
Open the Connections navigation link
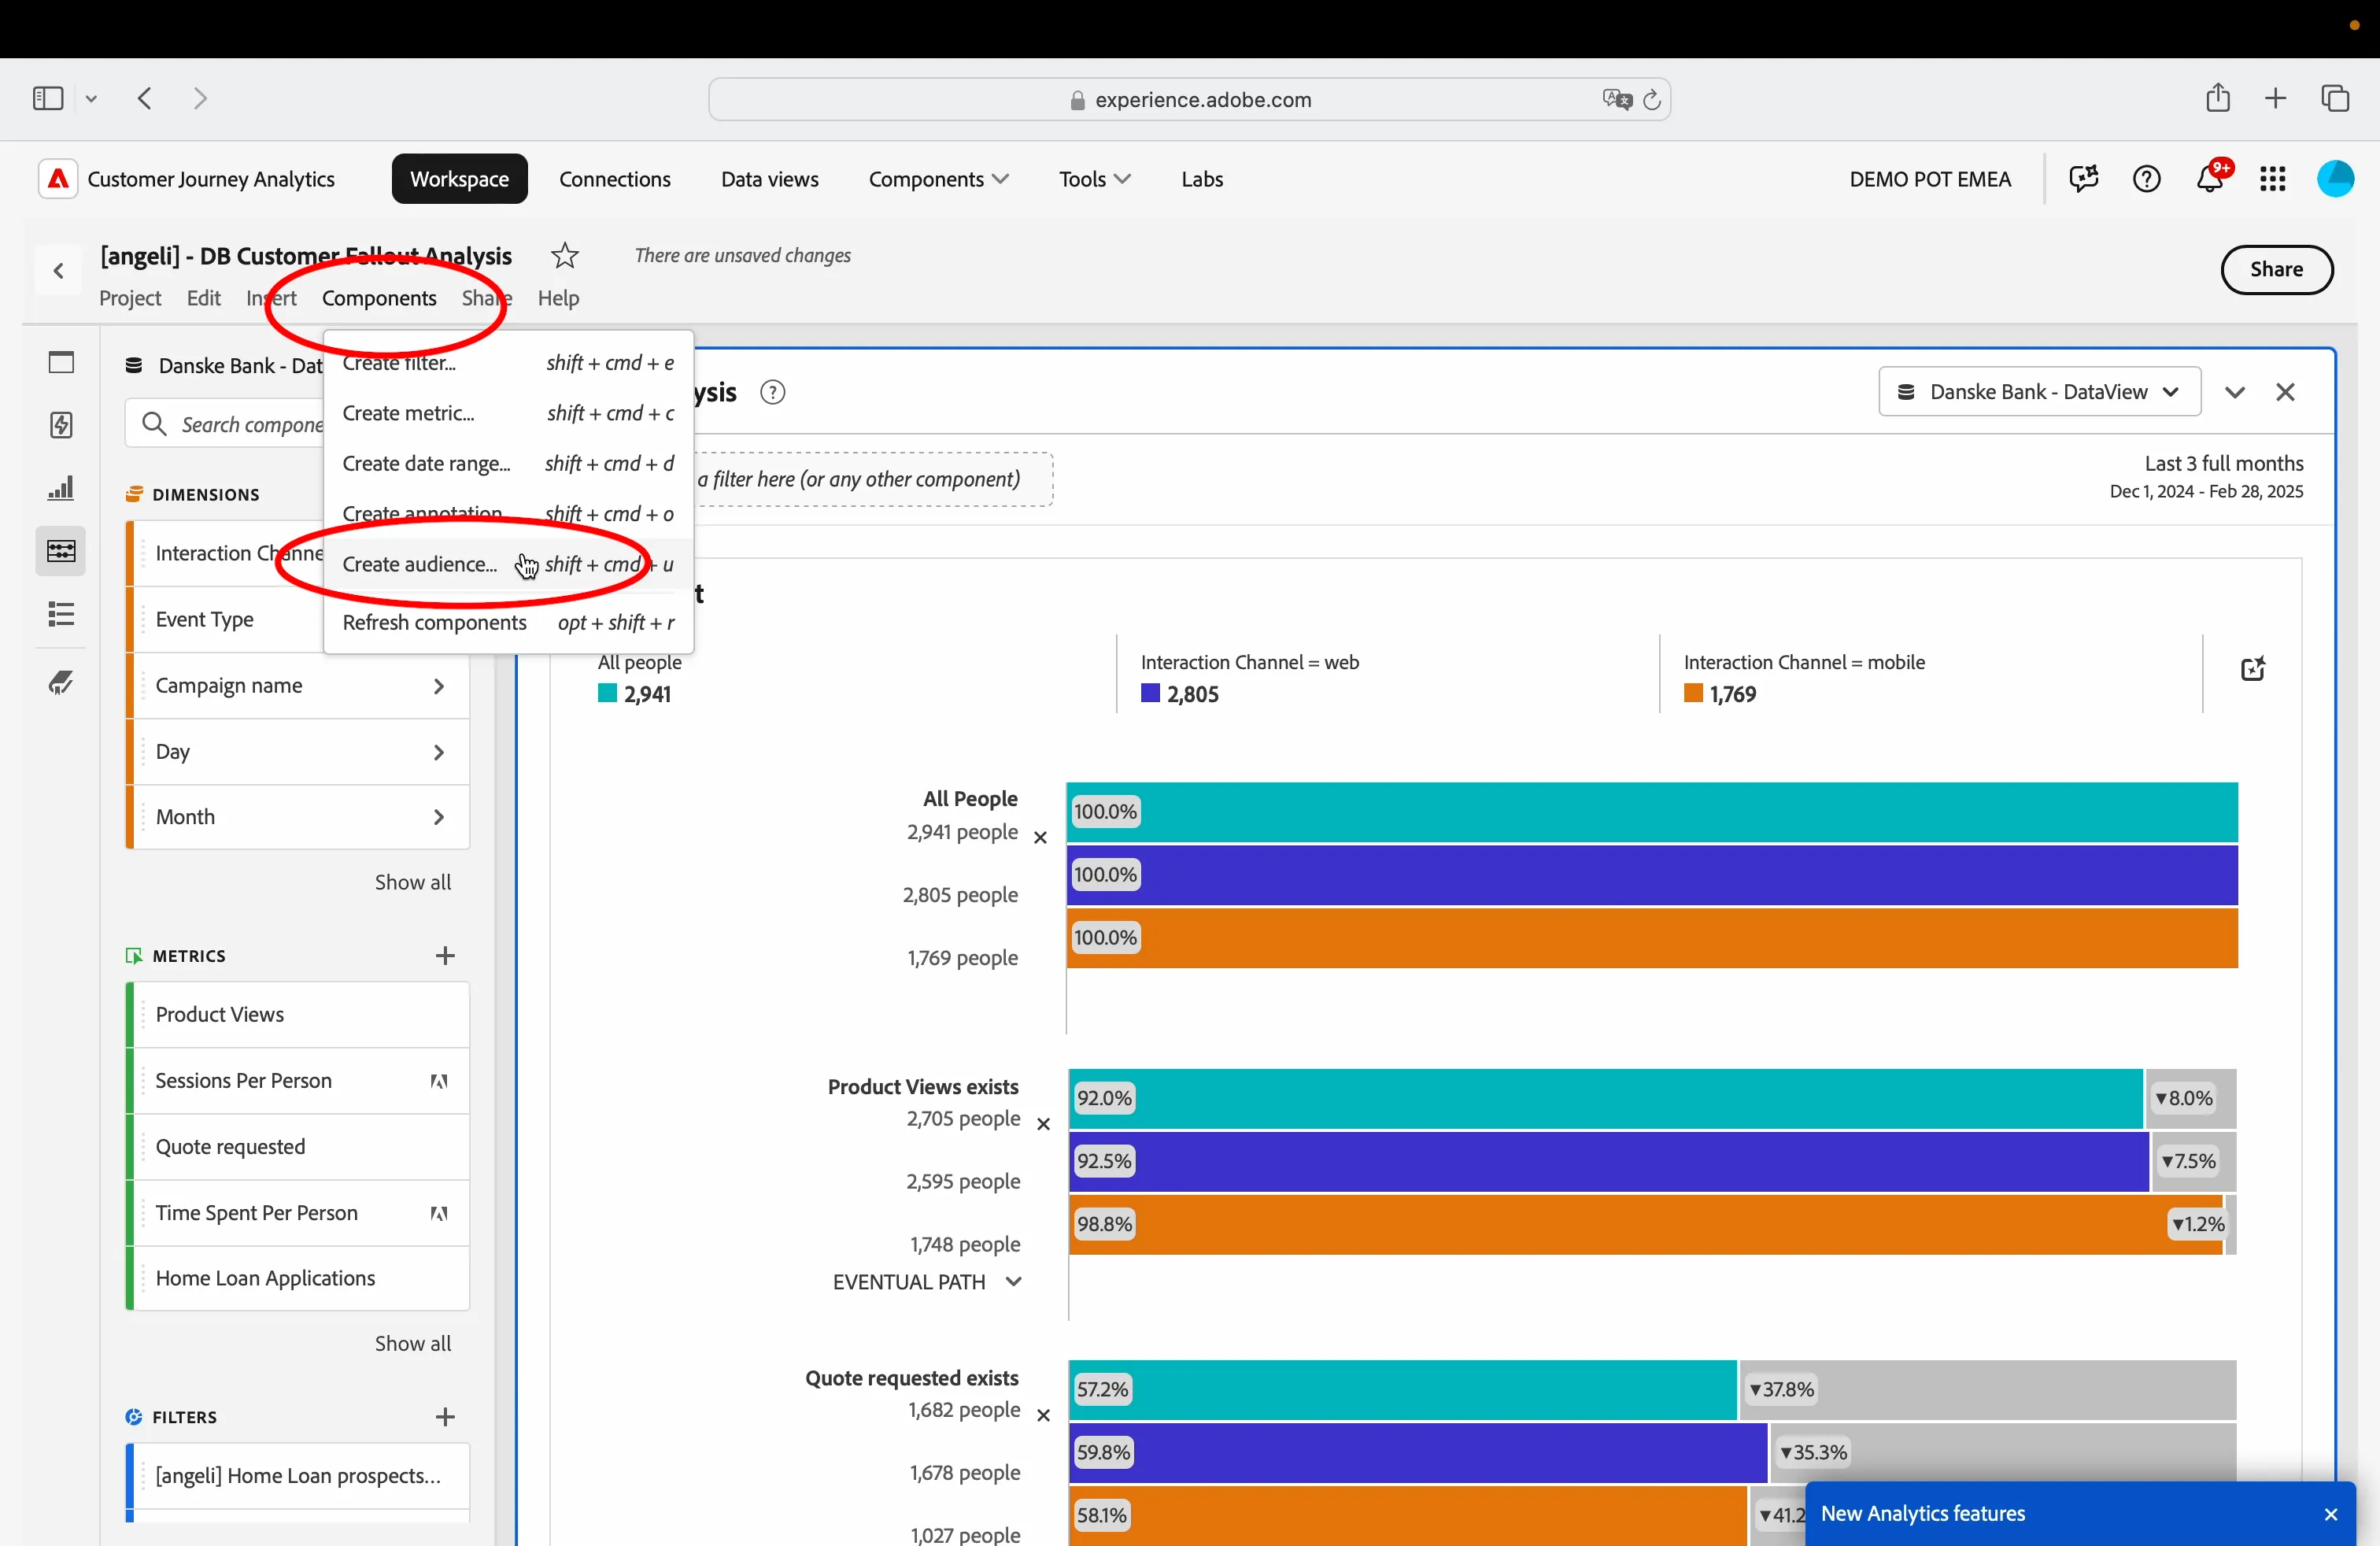tap(615, 179)
